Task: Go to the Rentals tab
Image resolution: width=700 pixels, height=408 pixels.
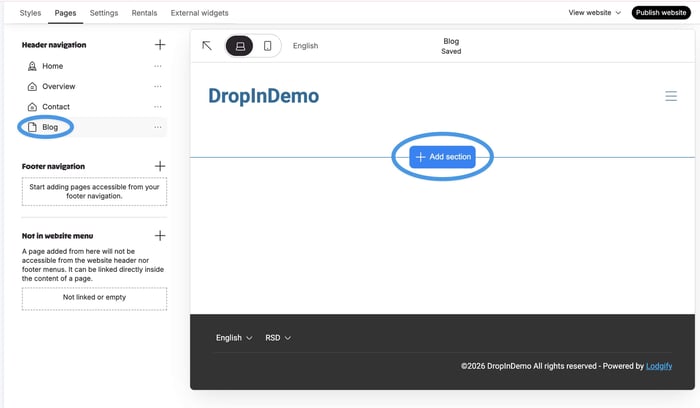Action: (x=144, y=13)
